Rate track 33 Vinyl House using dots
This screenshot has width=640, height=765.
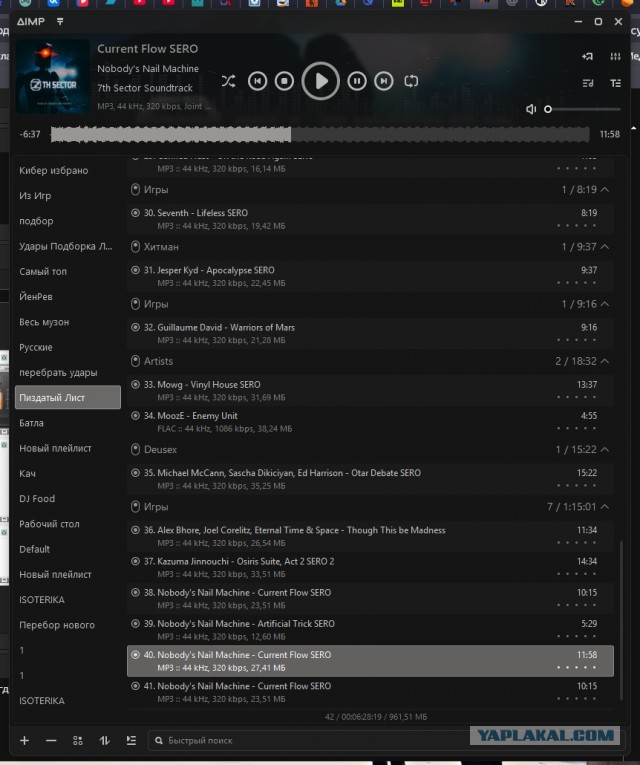[x=576, y=397]
